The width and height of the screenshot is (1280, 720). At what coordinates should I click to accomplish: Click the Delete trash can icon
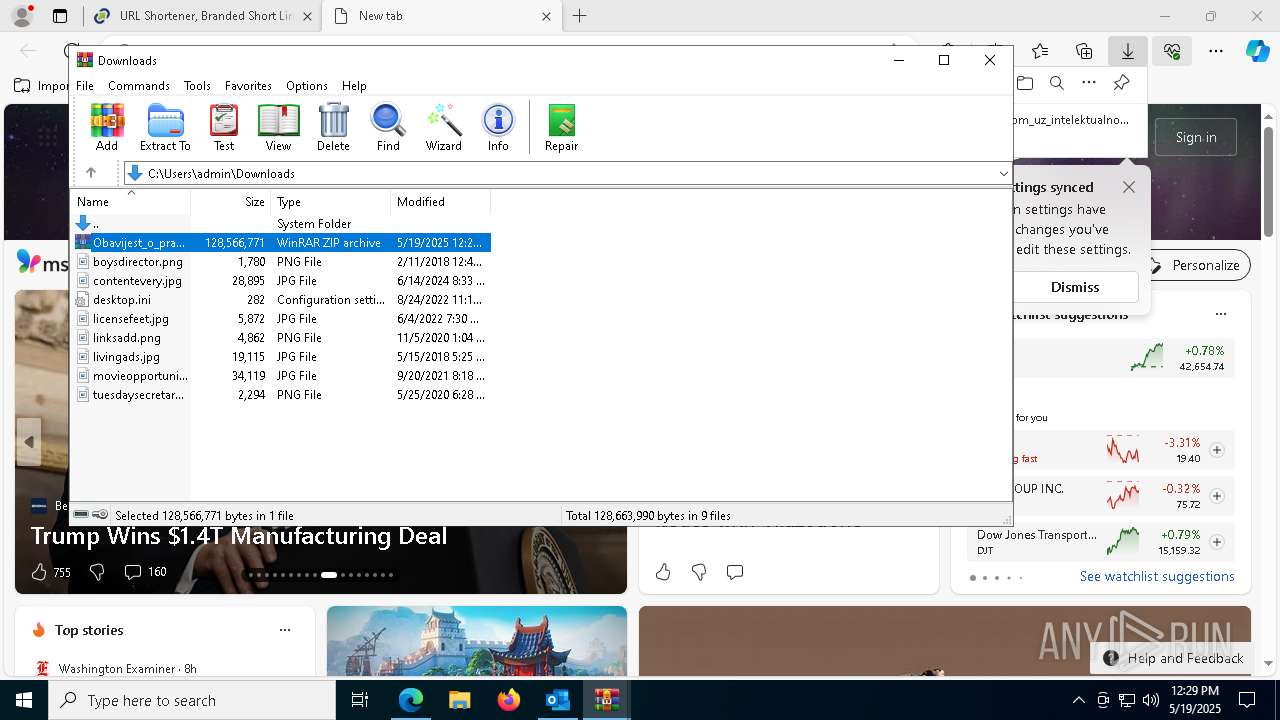click(x=333, y=127)
